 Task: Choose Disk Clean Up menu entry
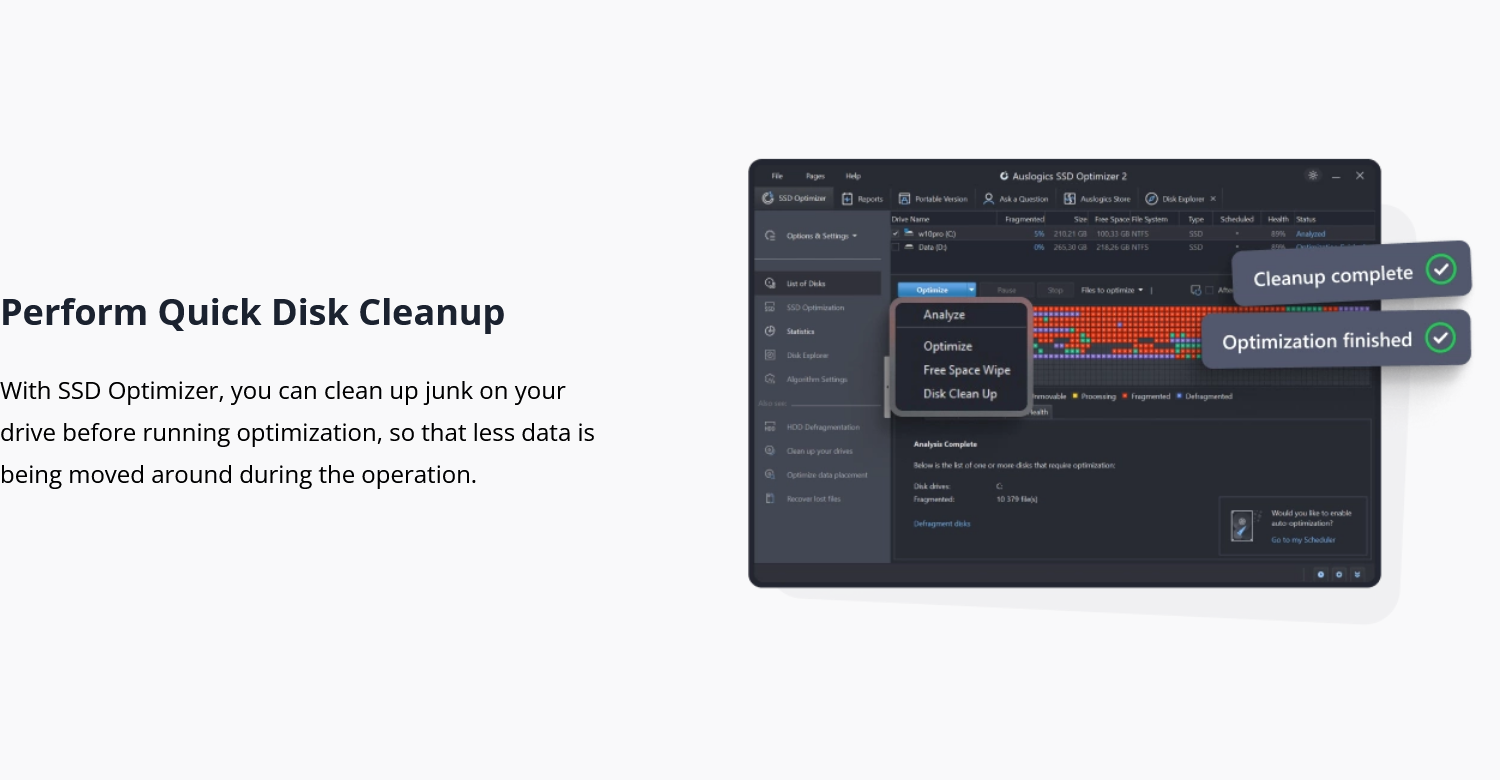tap(961, 394)
